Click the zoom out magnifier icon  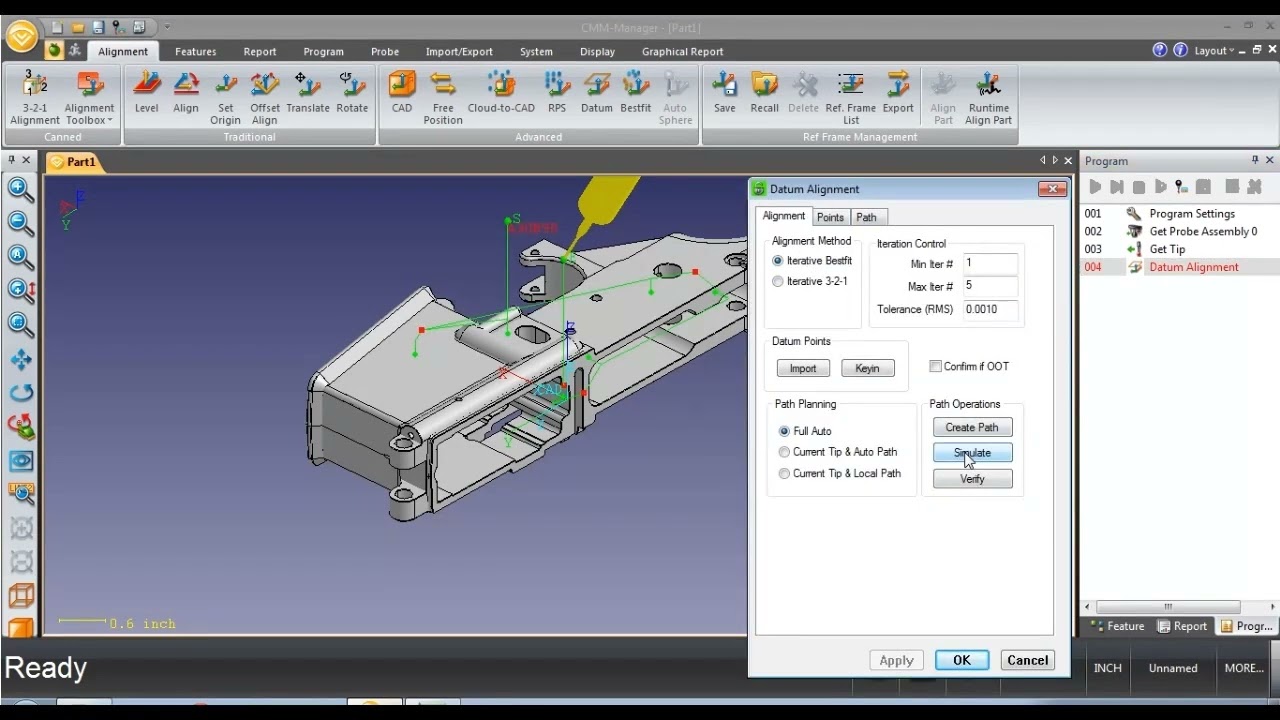click(21, 223)
